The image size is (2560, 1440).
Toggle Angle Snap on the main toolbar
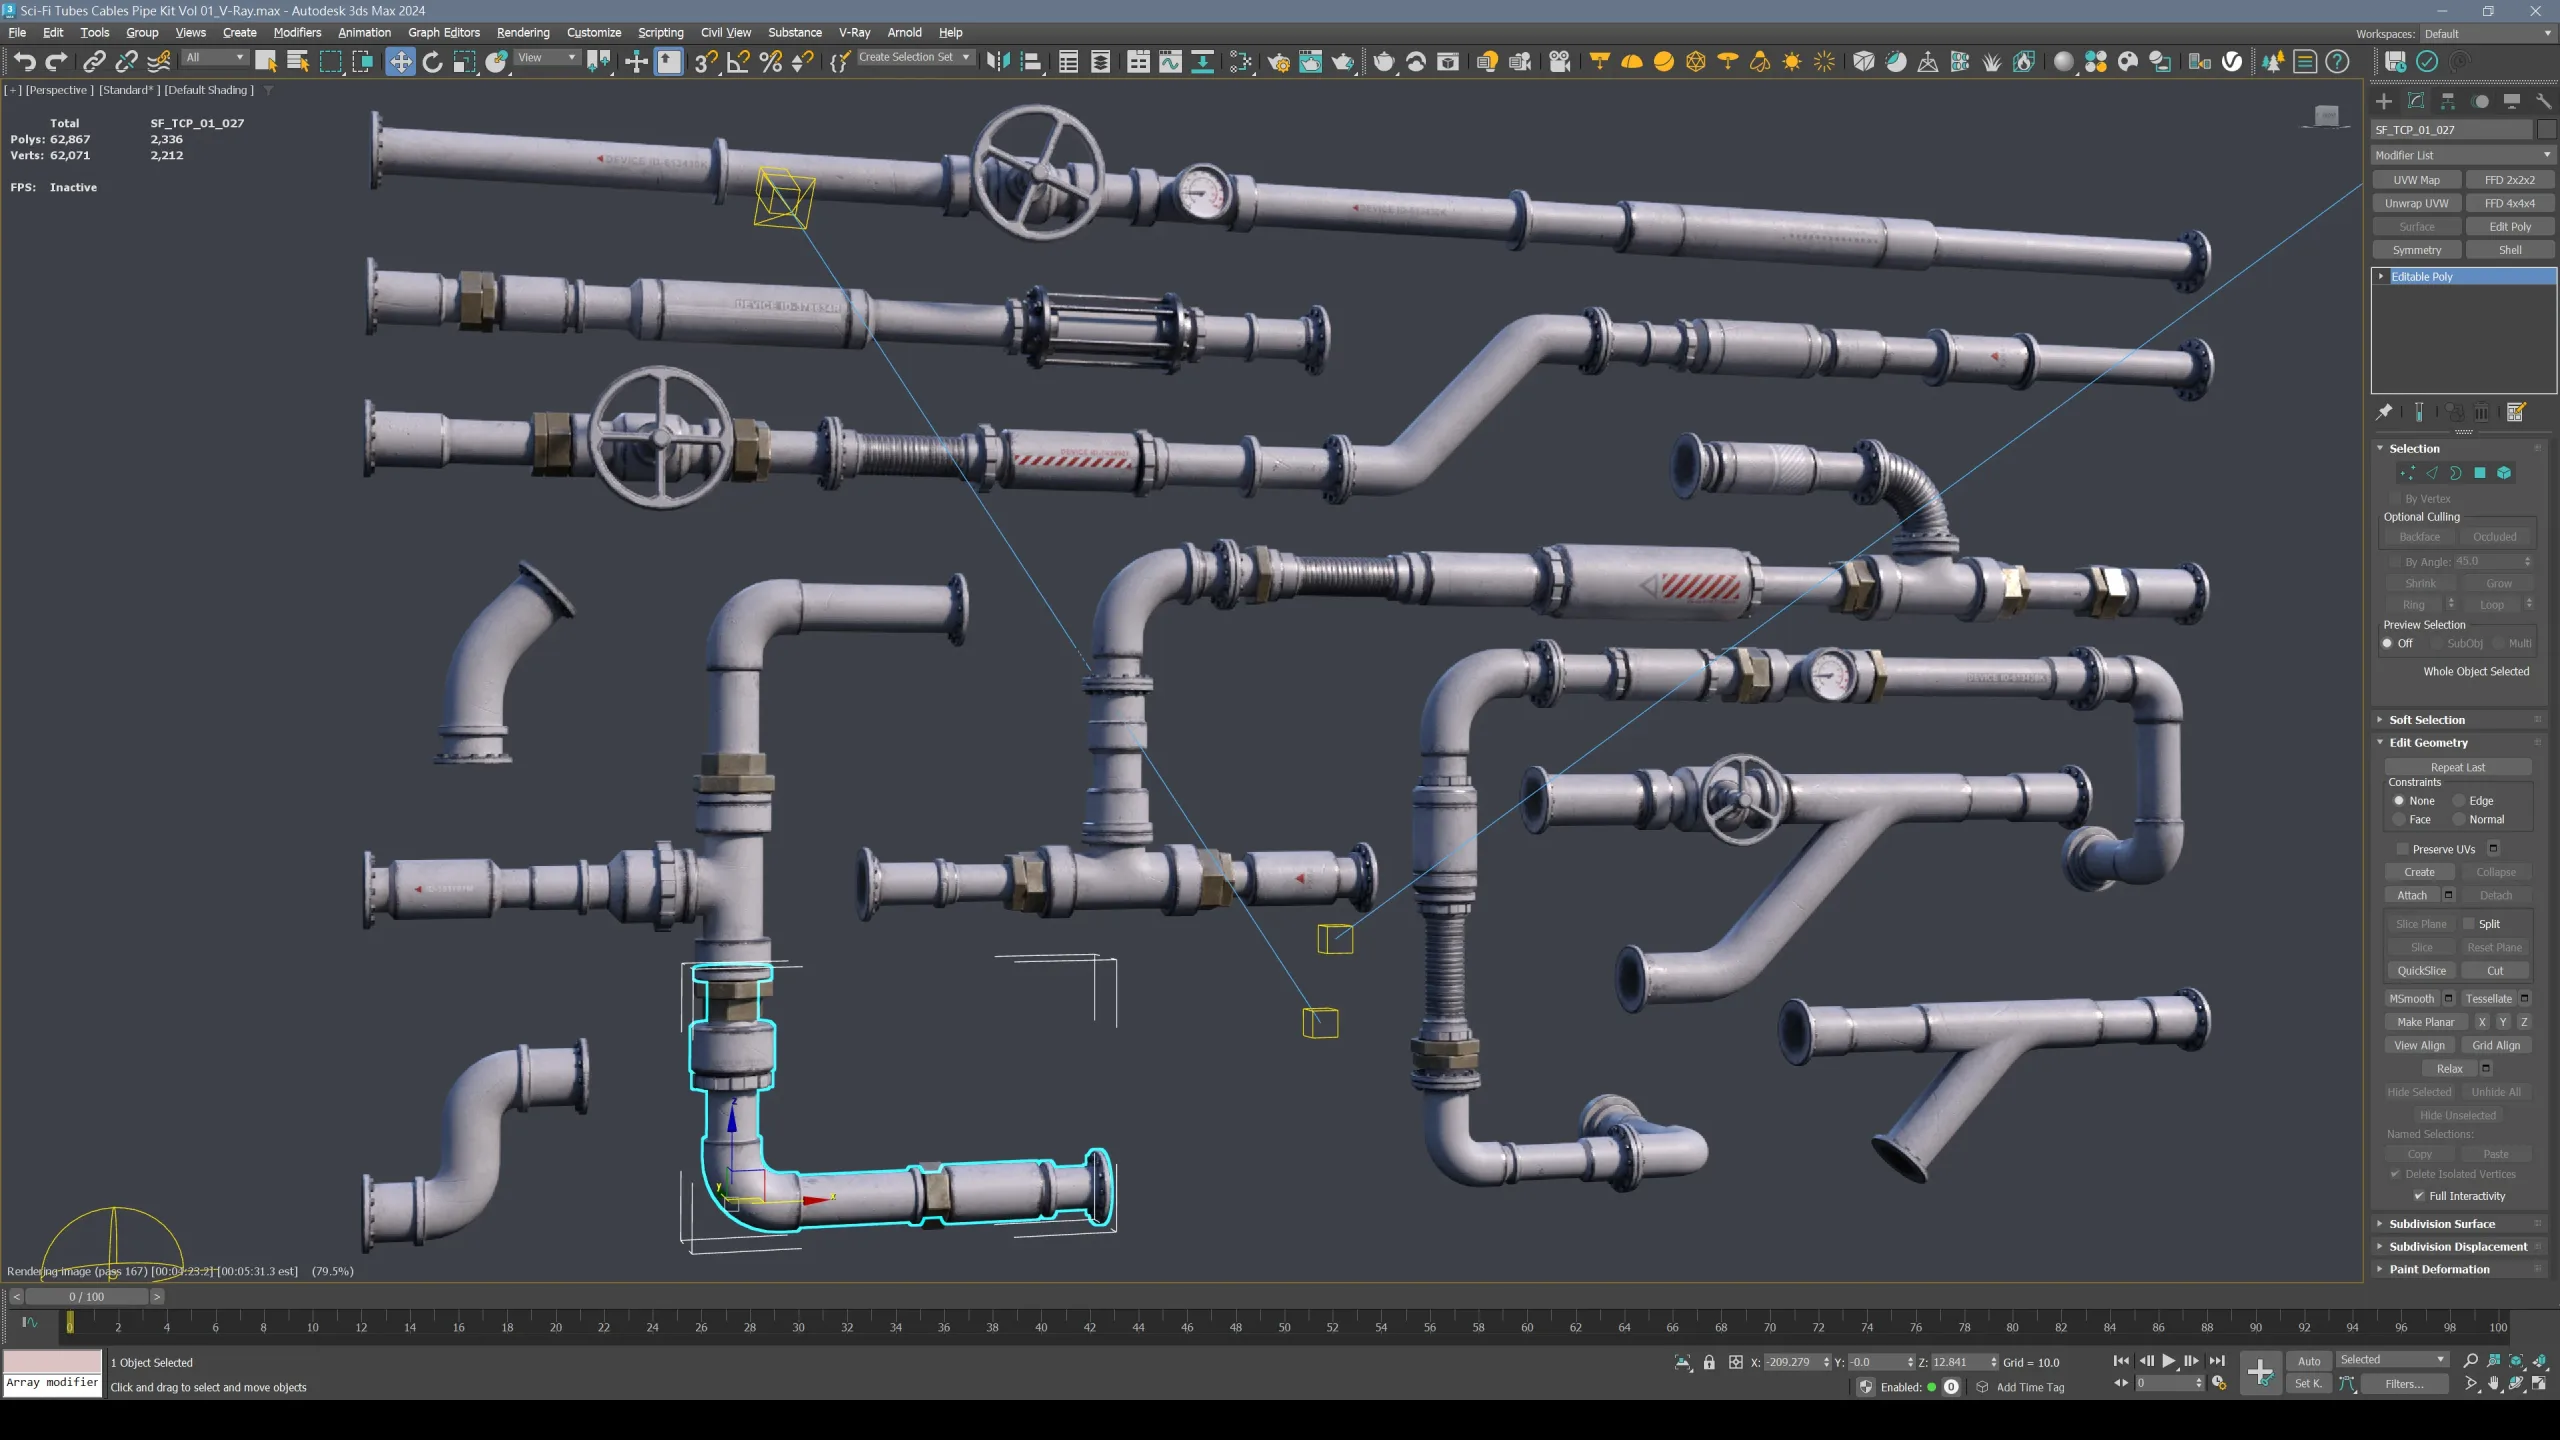click(x=738, y=61)
